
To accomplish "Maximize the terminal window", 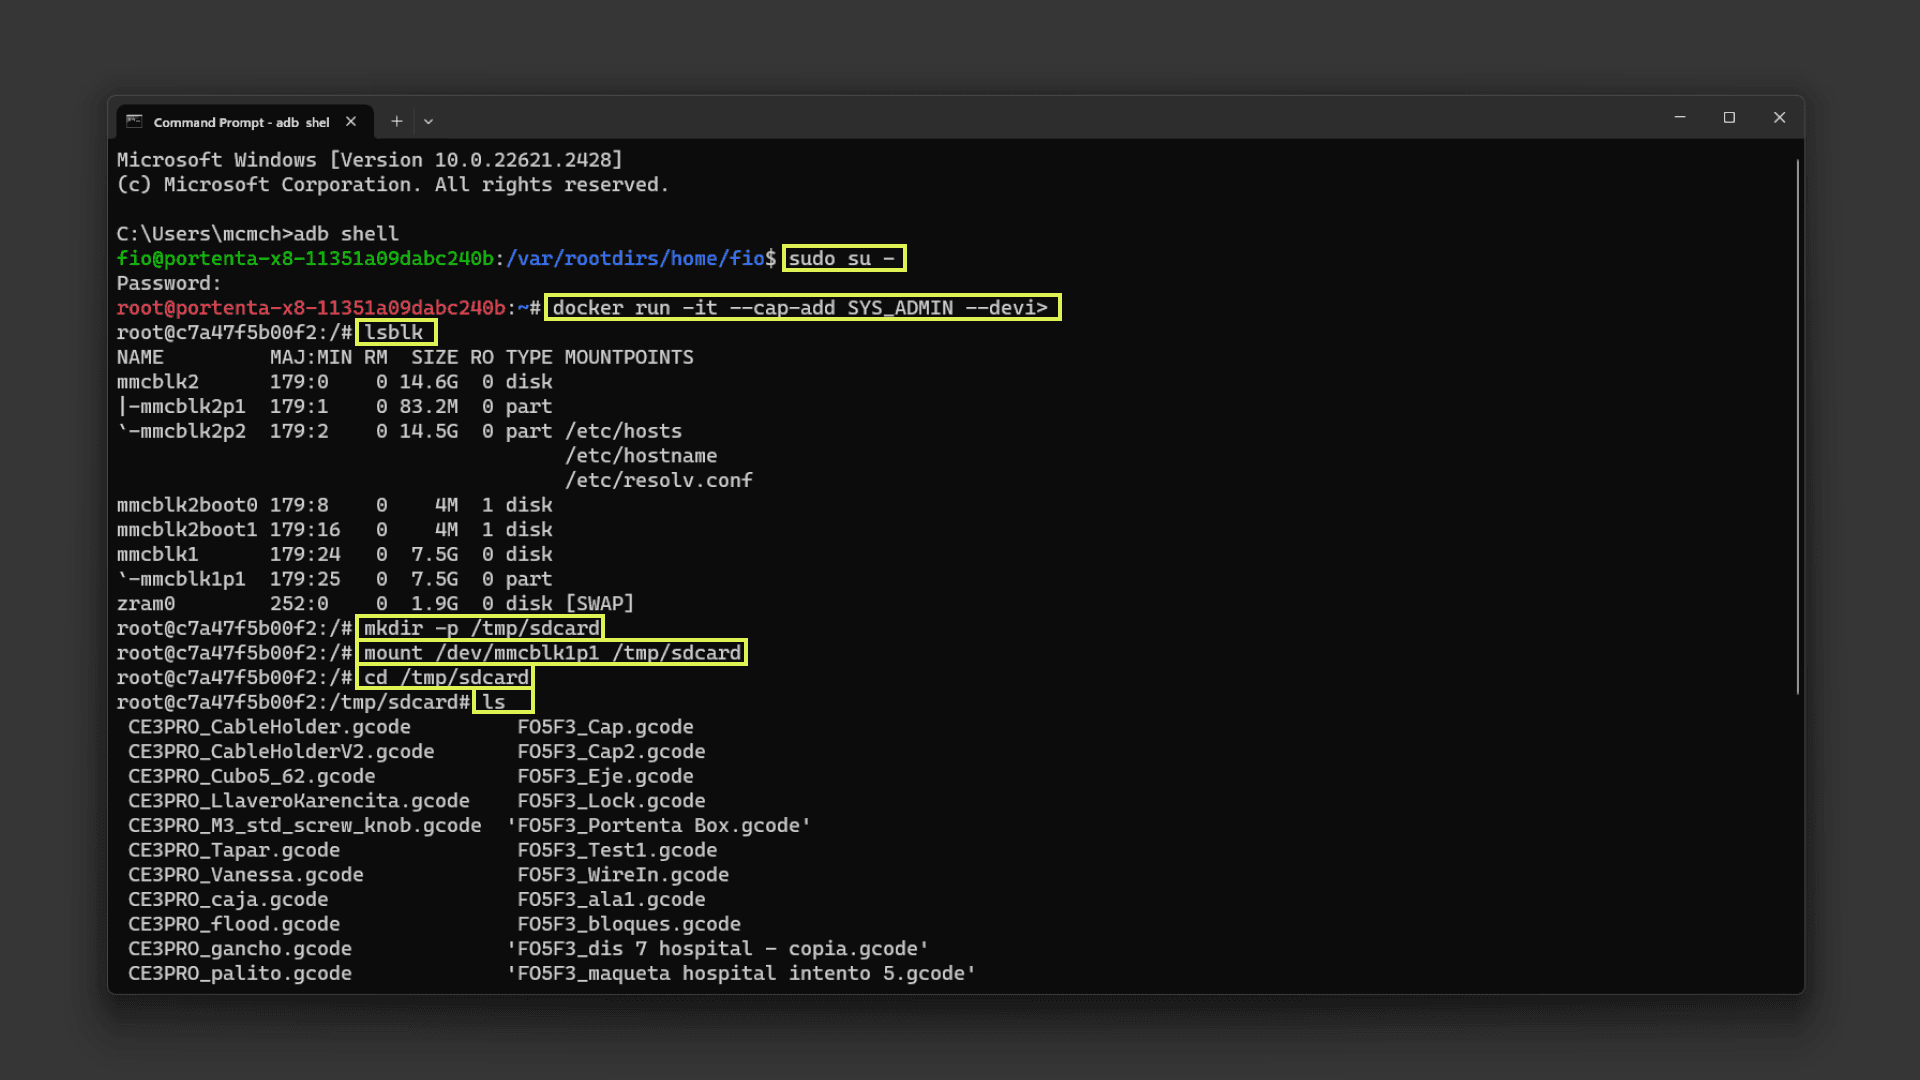I will [x=1729, y=117].
